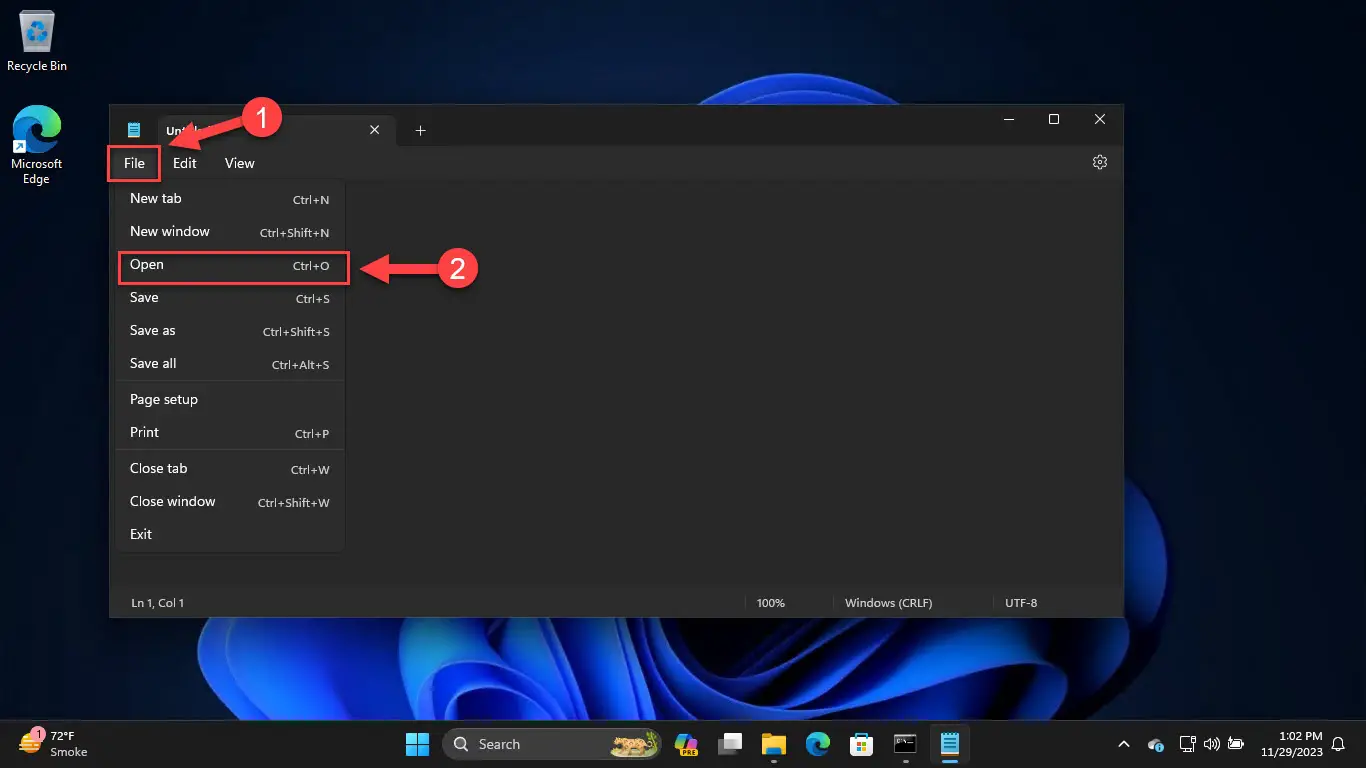
Task: Choose Close window in the File menu
Action: click(x=230, y=502)
